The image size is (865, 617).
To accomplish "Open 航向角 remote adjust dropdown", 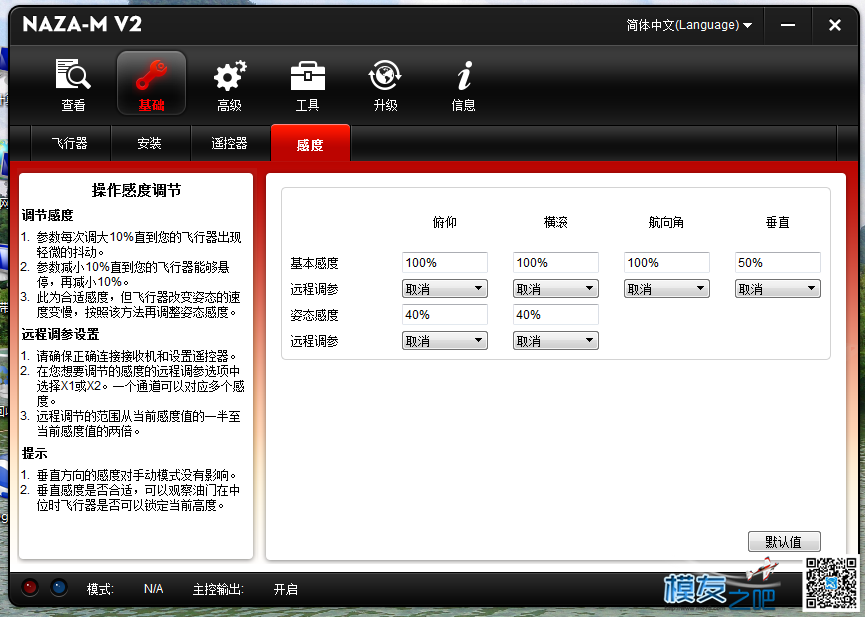I will pos(666,289).
